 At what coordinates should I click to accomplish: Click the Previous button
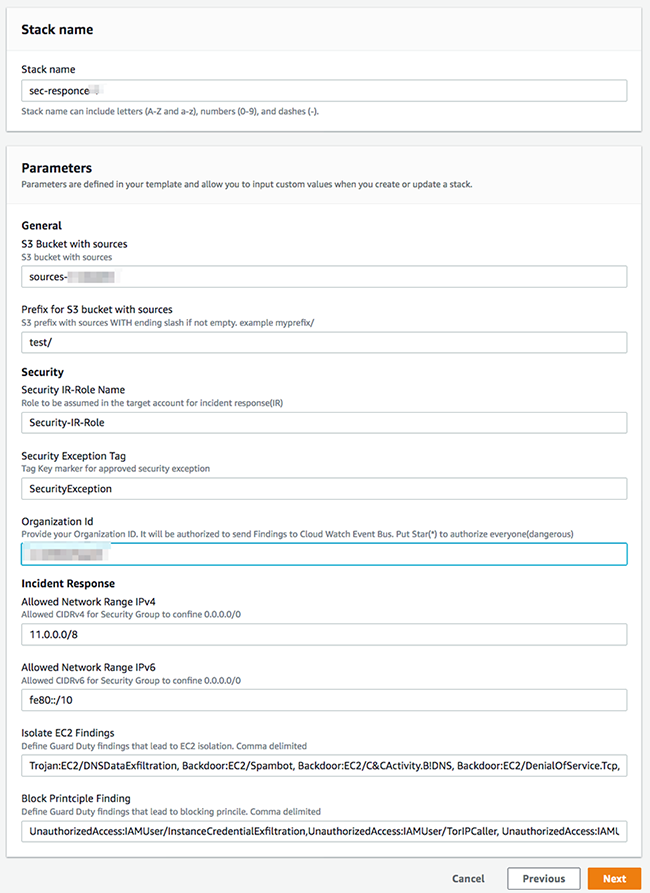543,878
